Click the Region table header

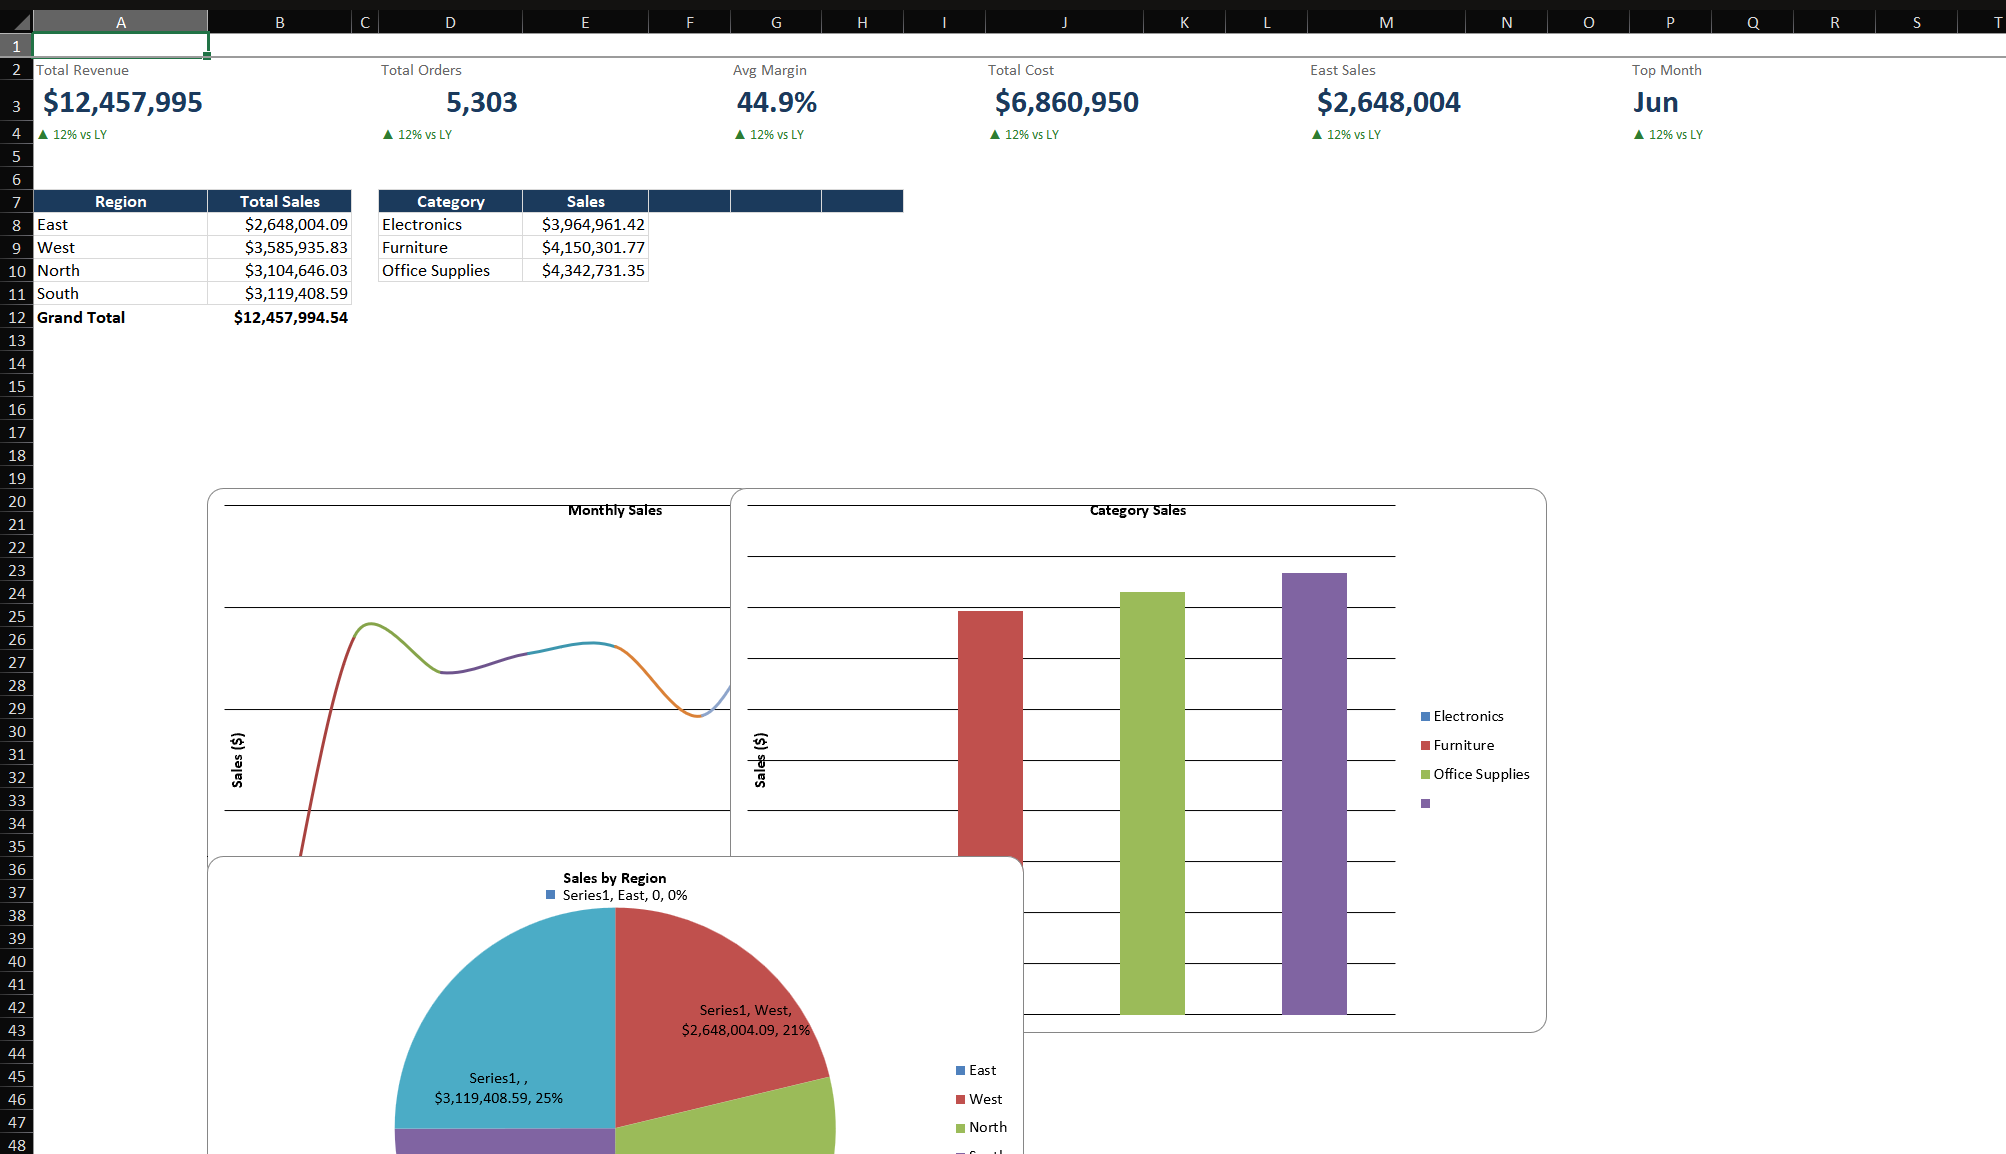pos(121,201)
